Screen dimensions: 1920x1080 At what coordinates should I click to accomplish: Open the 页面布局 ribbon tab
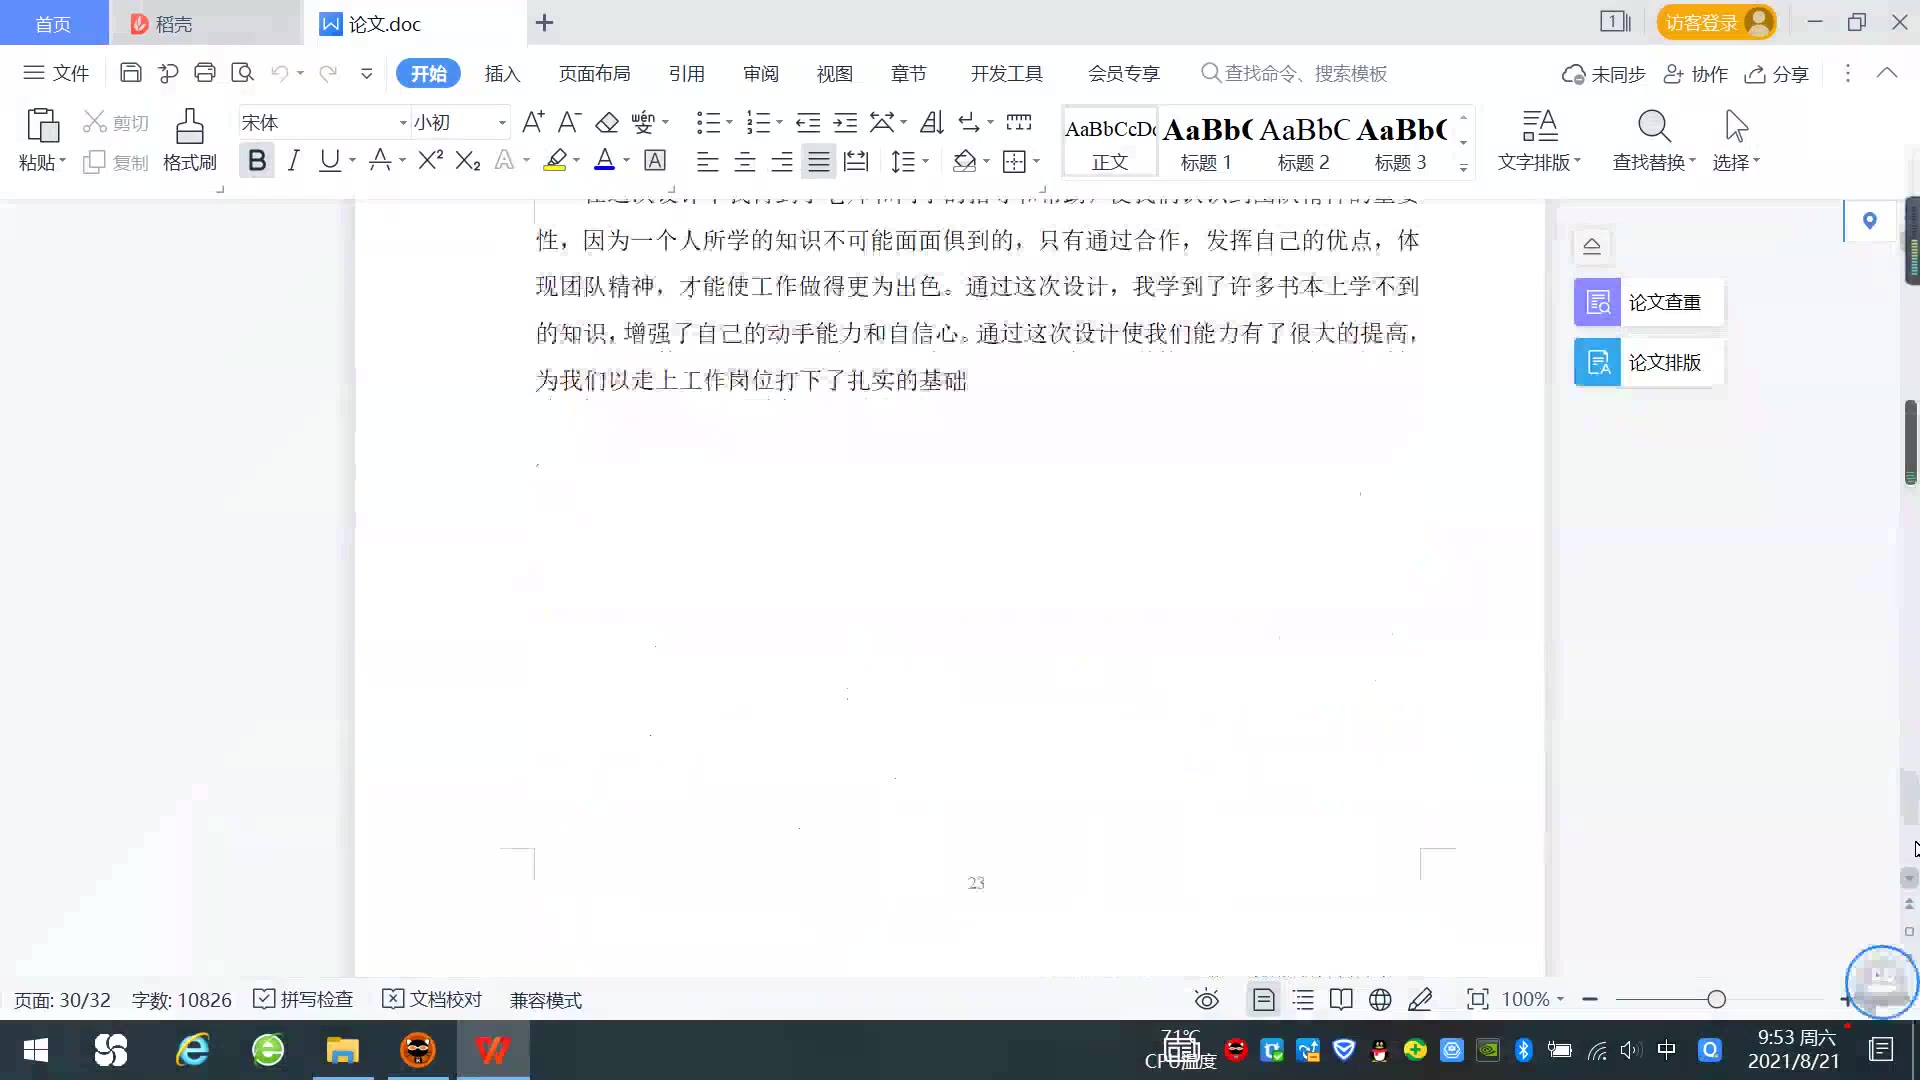tap(594, 73)
